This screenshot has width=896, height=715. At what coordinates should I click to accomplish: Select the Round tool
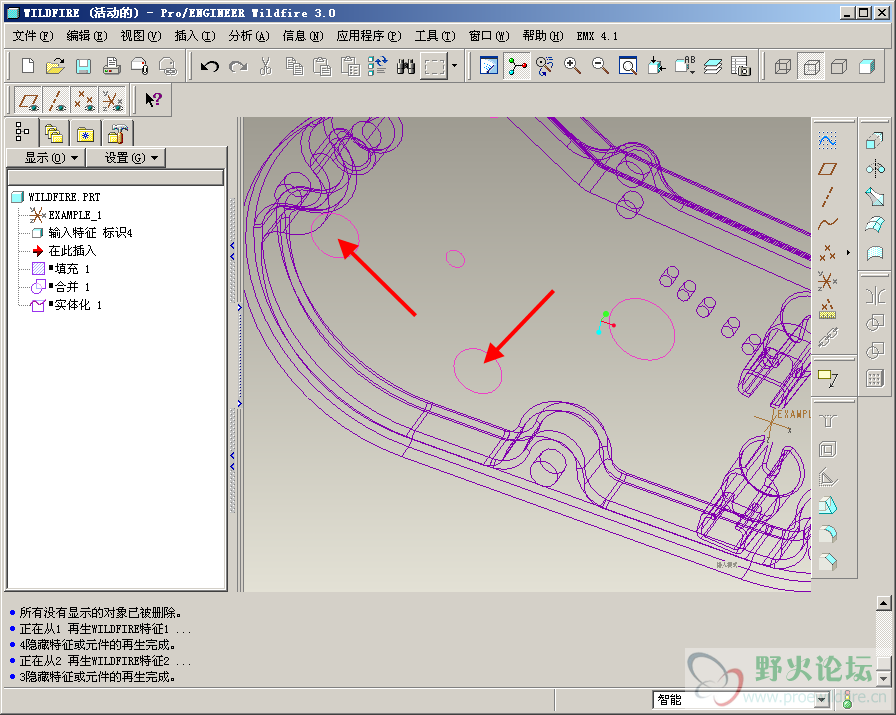(x=827, y=534)
